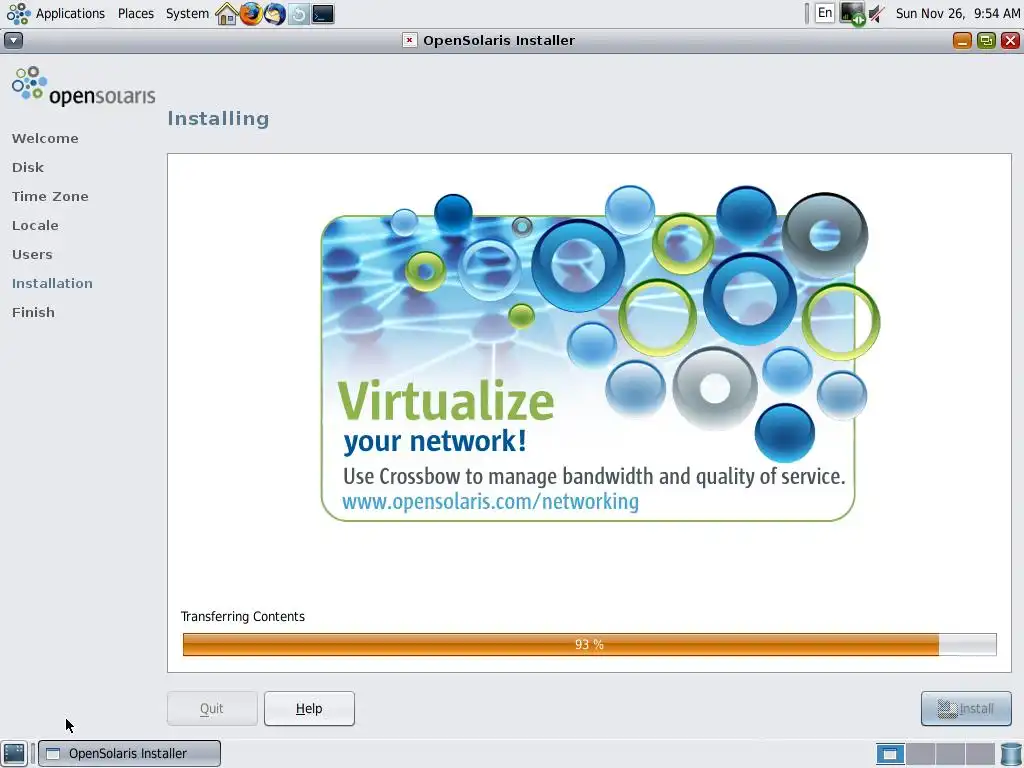The width and height of the screenshot is (1024, 768).
Task: Launch Firefox from the top panel
Action: coord(251,13)
